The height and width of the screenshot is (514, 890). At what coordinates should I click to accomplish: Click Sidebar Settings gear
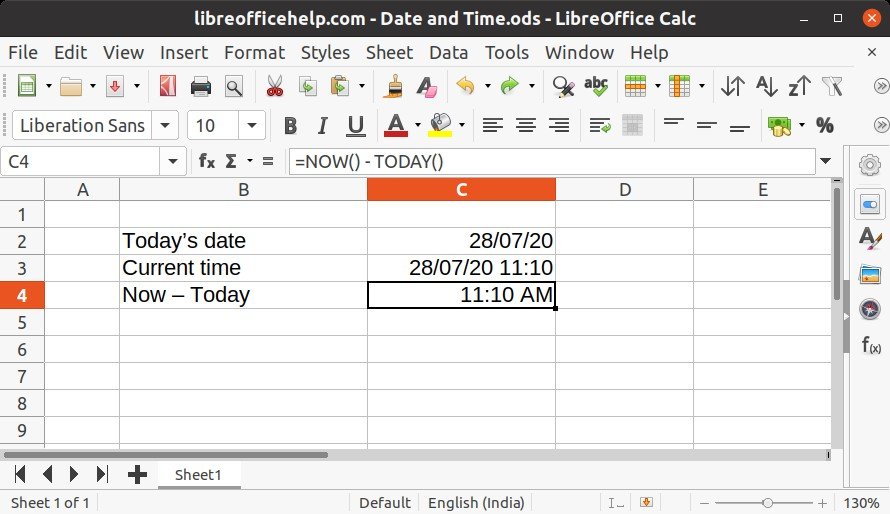coord(870,165)
